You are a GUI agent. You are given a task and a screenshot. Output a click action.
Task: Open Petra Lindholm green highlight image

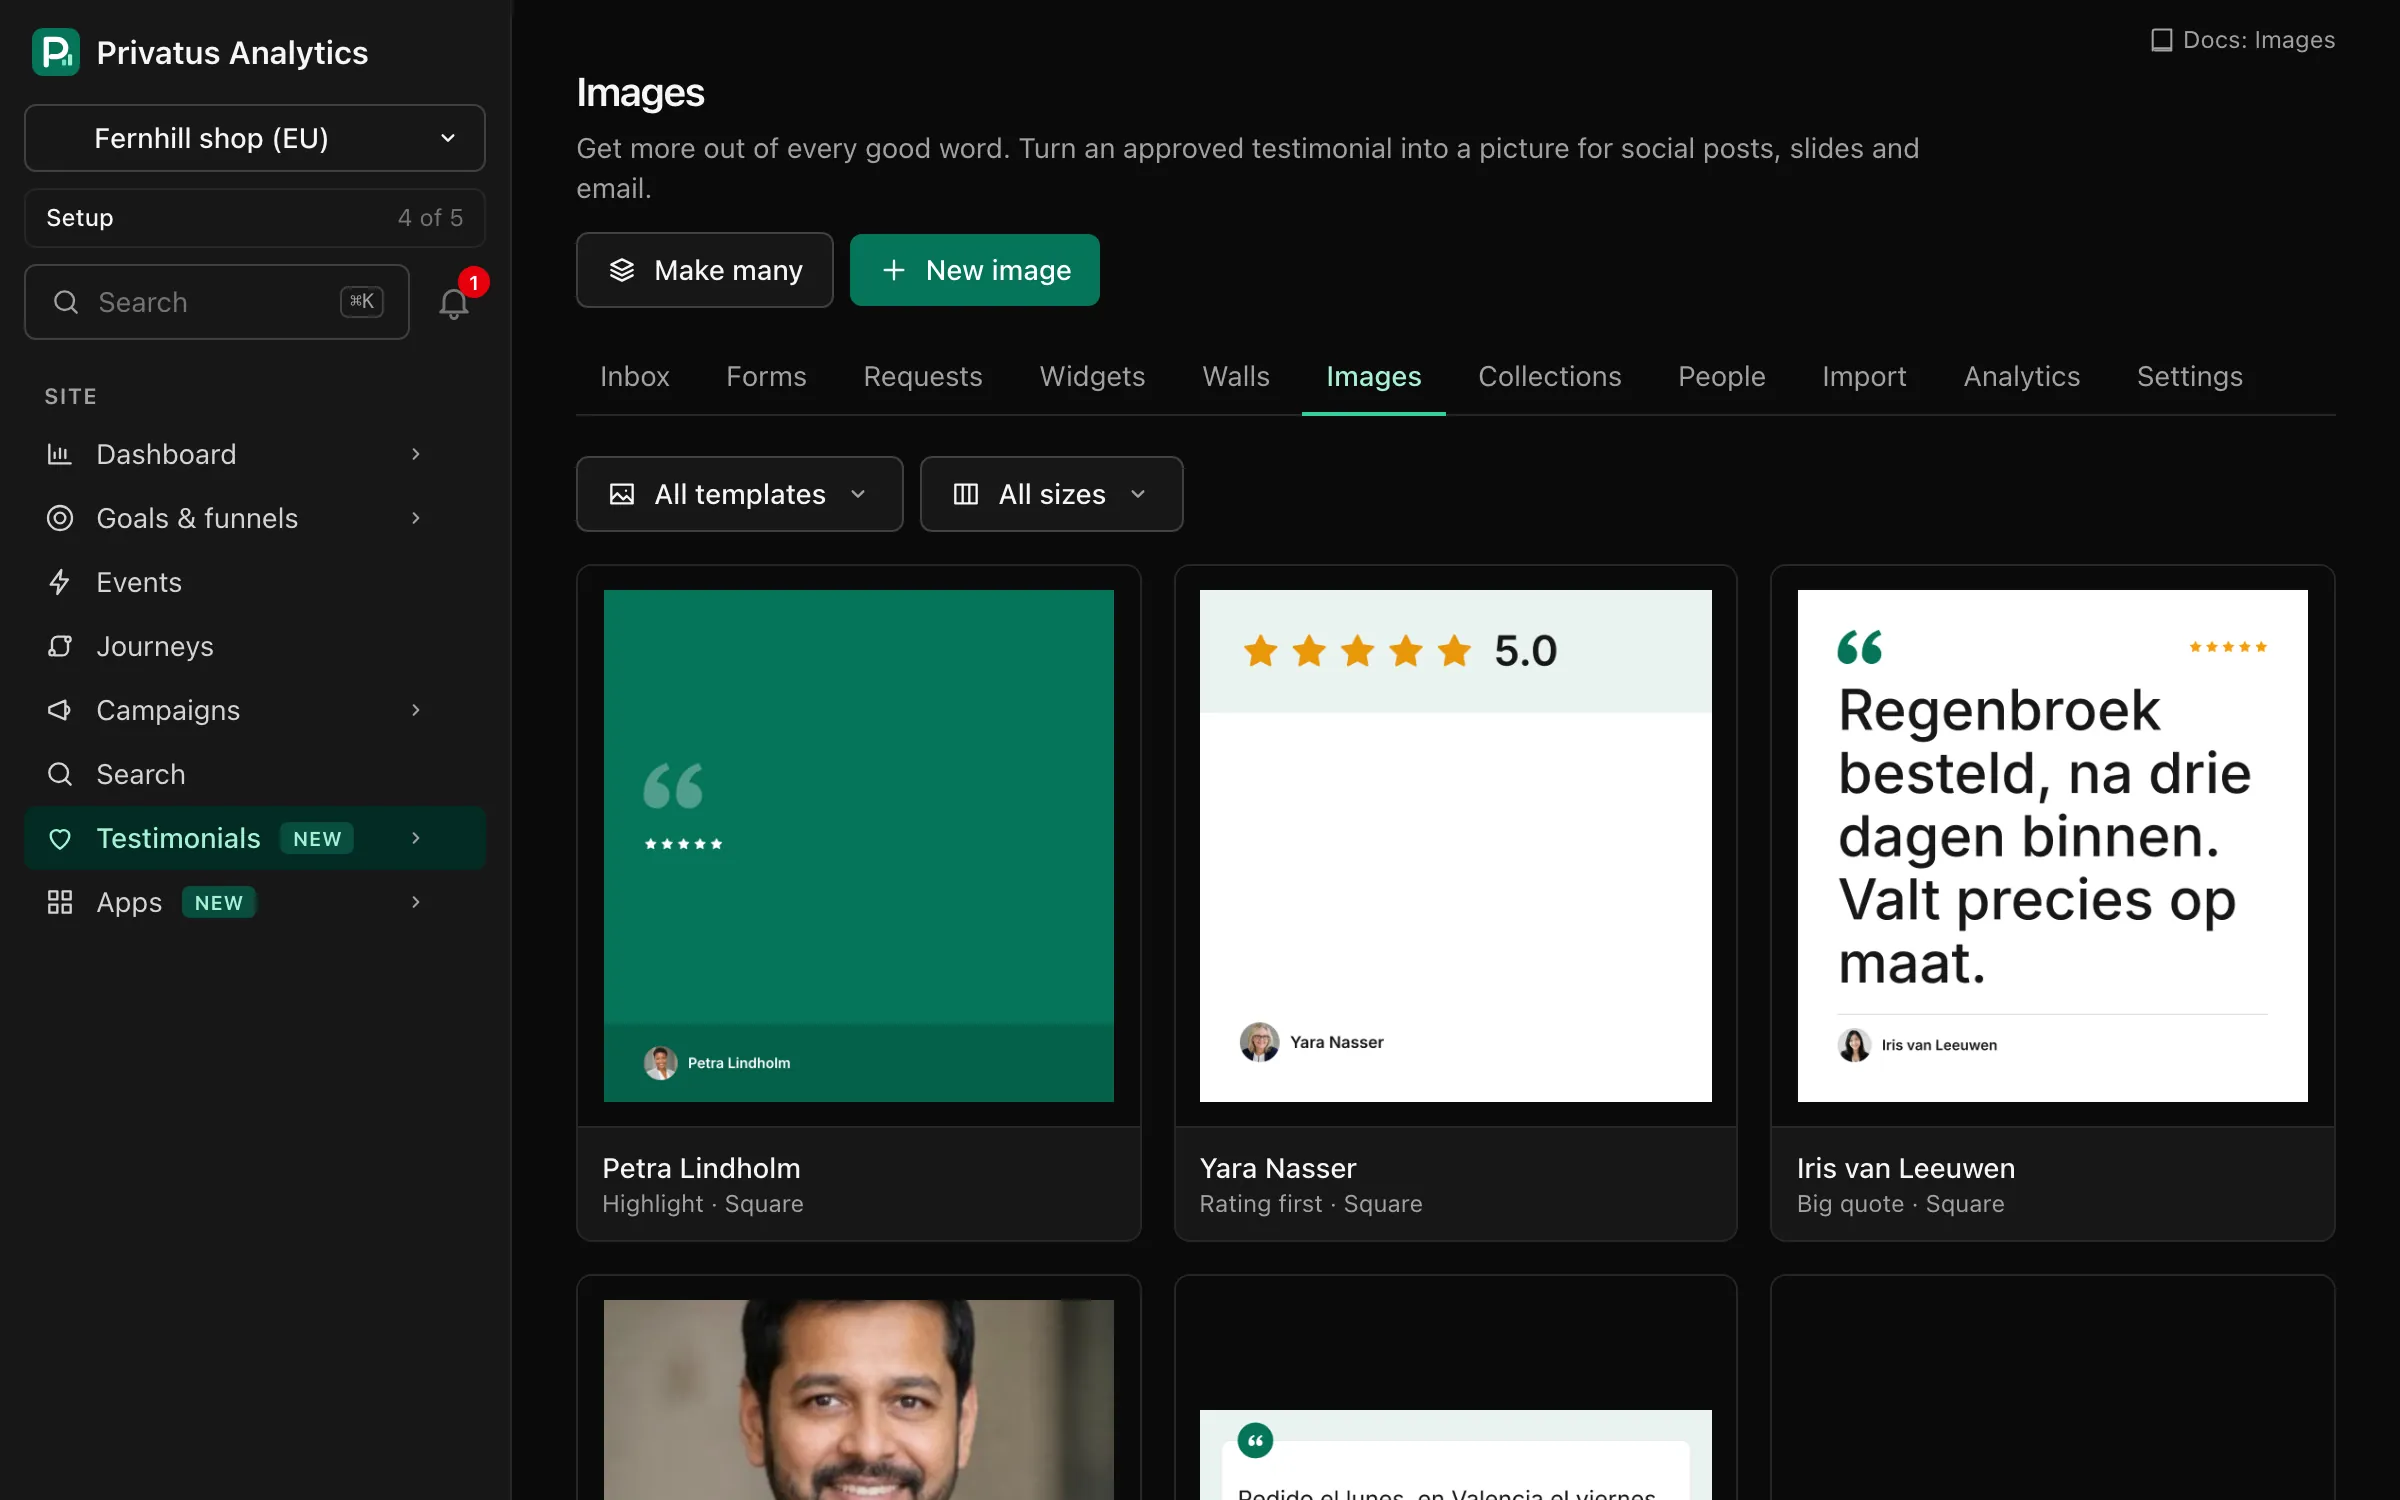click(859, 846)
